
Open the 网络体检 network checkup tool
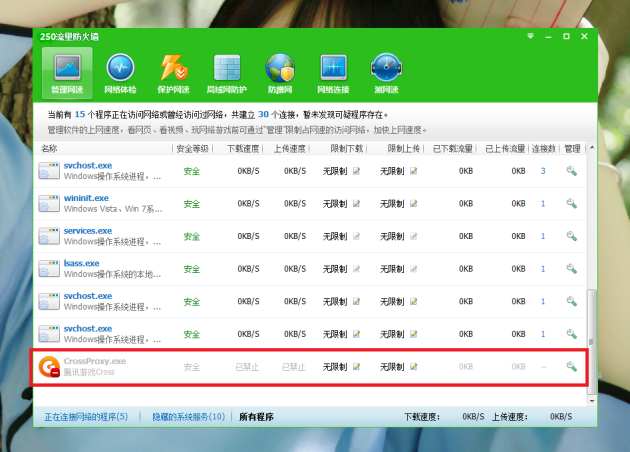(120, 73)
